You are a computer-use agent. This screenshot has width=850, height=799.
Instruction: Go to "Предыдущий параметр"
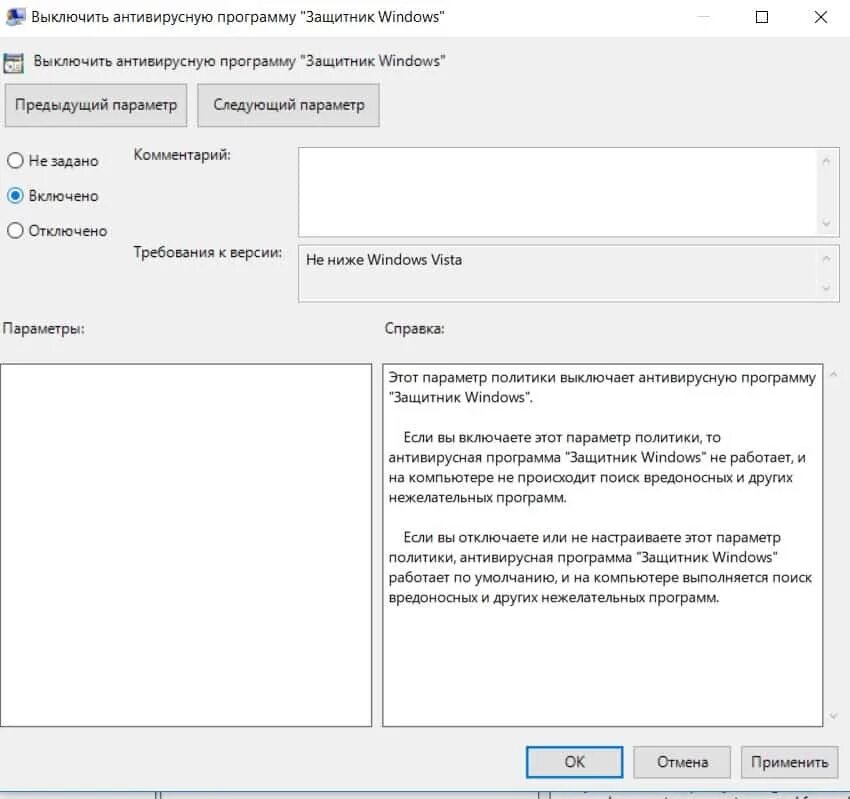pyautogui.click(x=96, y=105)
